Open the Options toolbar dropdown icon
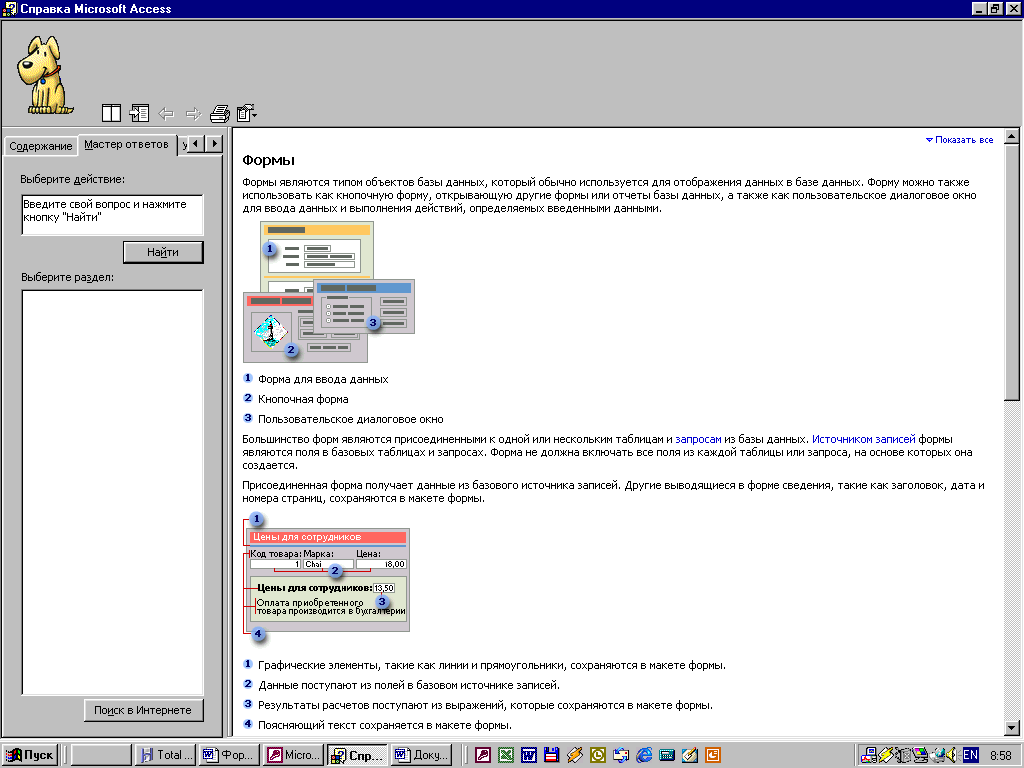The height and width of the screenshot is (768, 1024). click(246, 114)
